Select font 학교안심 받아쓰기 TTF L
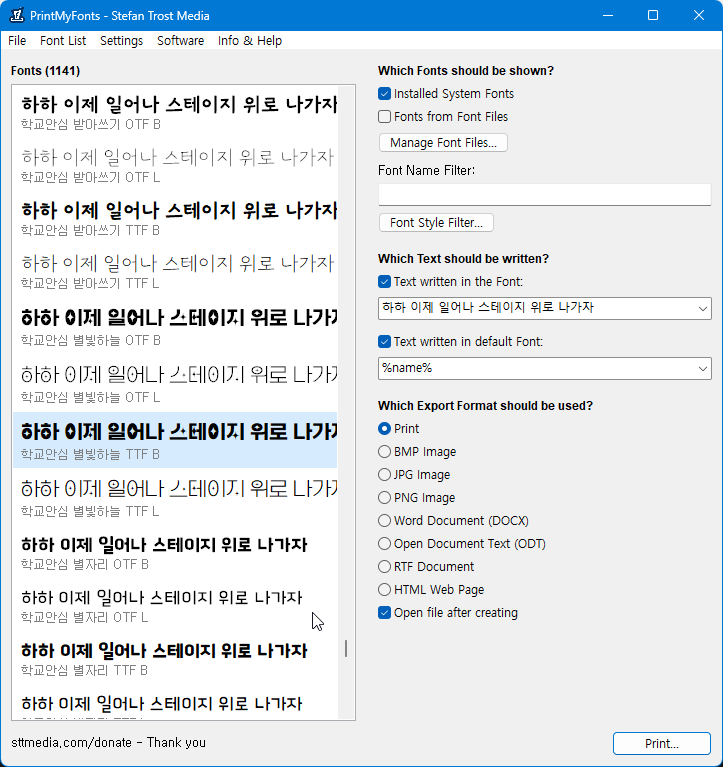723x767 pixels. coord(175,271)
